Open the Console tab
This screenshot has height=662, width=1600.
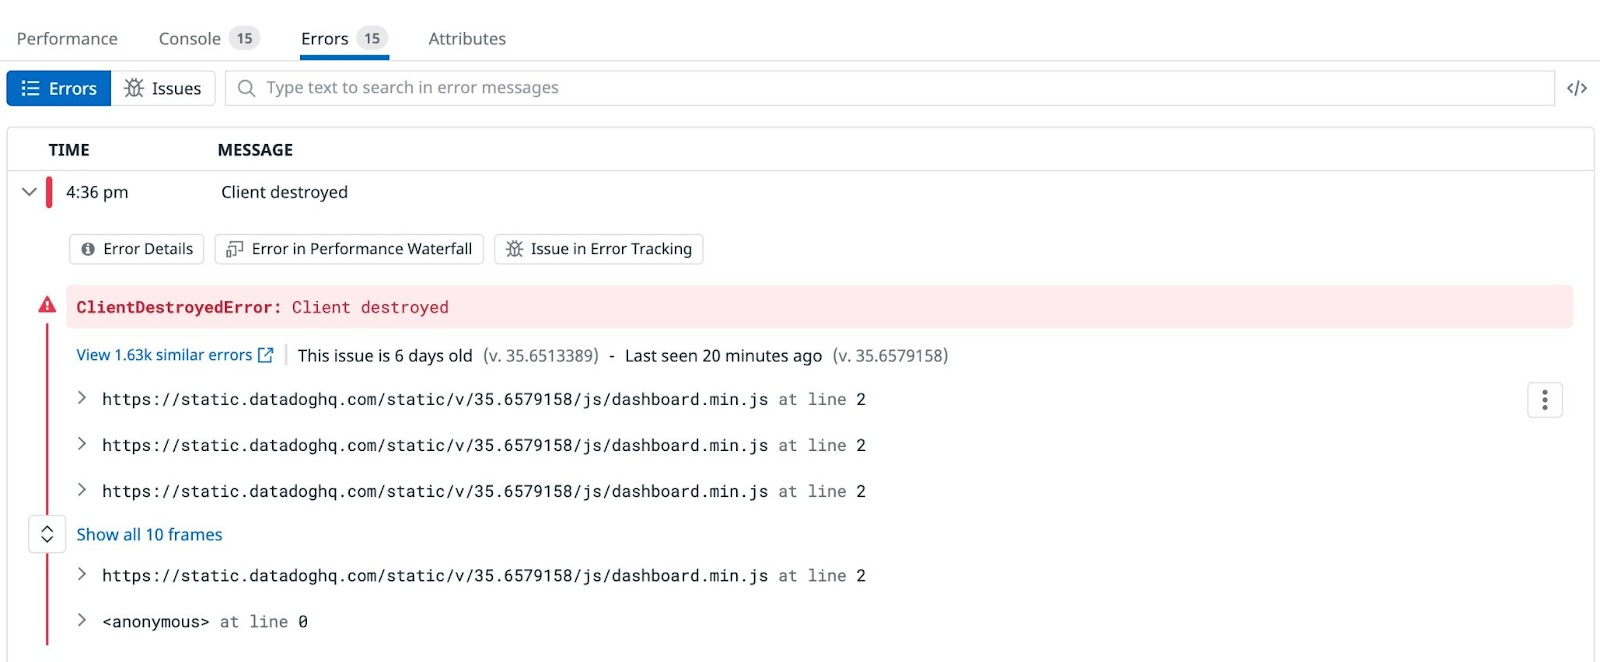point(190,39)
